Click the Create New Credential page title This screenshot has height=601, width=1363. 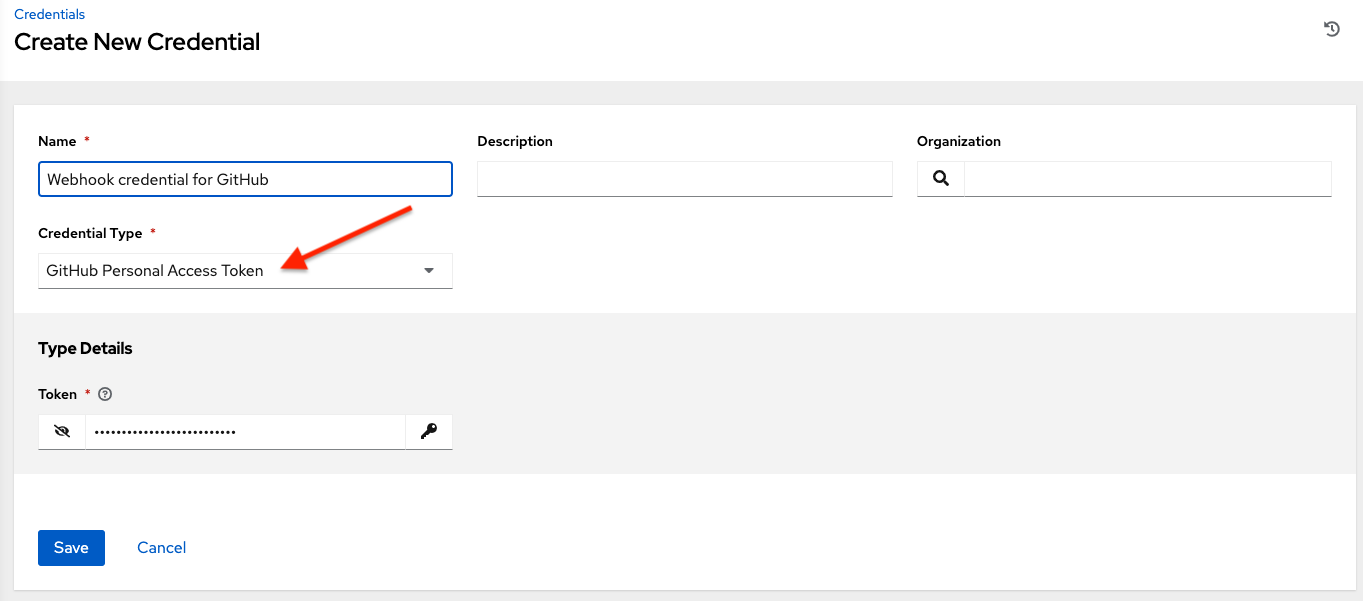click(137, 42)
